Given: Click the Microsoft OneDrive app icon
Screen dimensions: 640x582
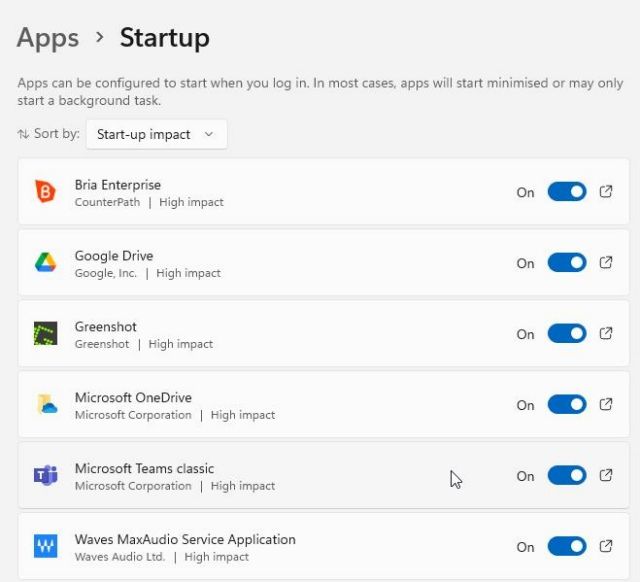Looking at the screenshot, I should (45, 405).
